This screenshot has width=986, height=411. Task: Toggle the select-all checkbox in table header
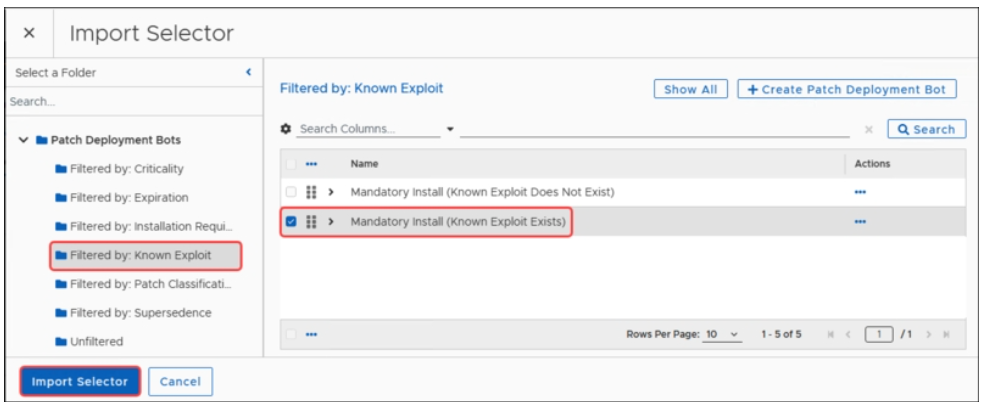point(291,164)
